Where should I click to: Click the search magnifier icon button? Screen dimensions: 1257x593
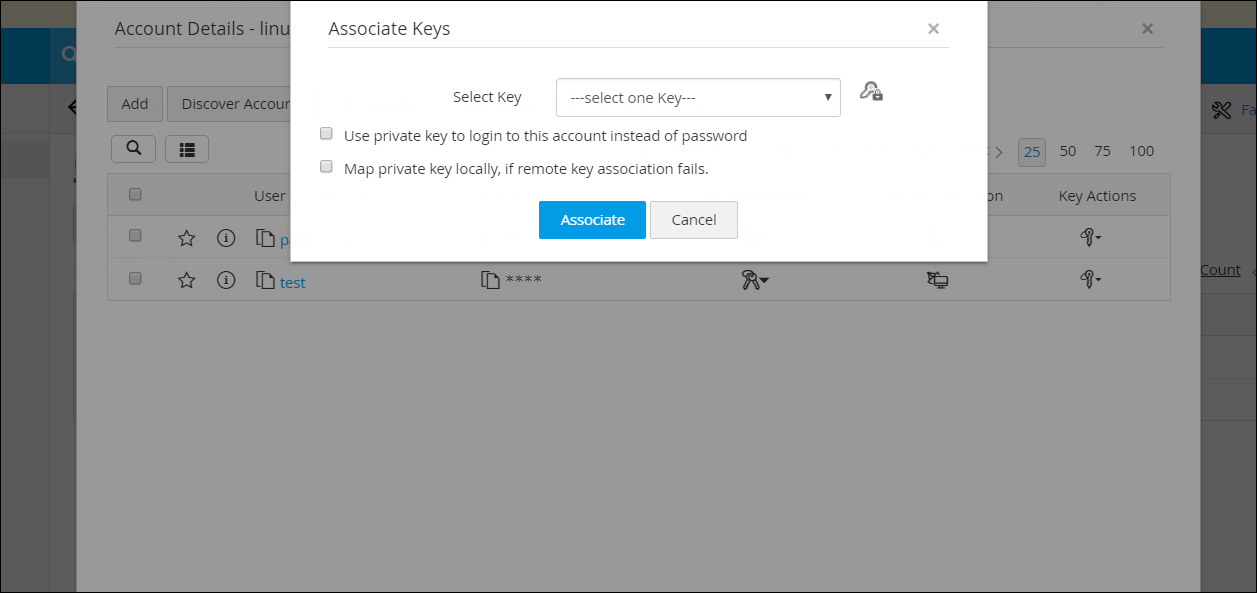[x=133, y=149]
